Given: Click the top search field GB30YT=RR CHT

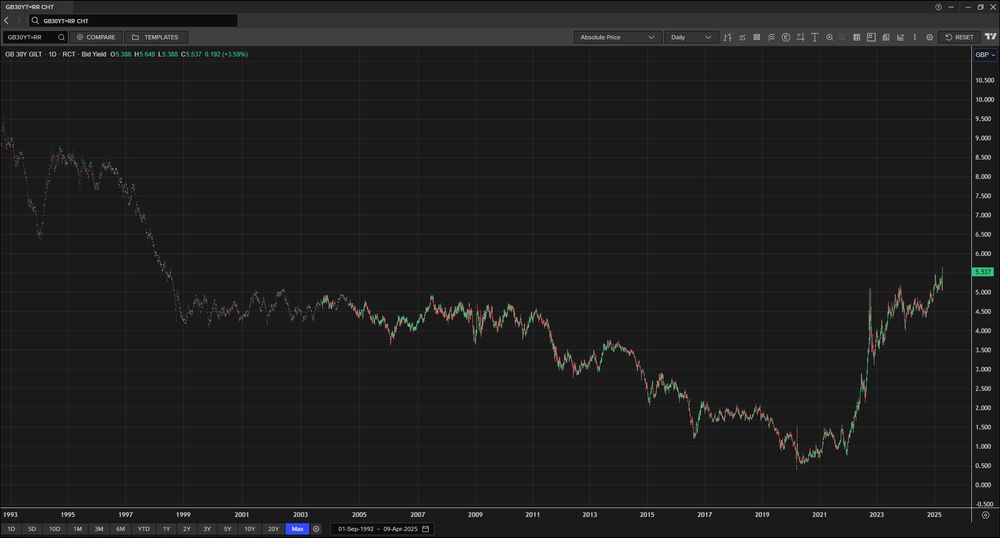Looking at the screenshot, I should click(x=133, y=20).
